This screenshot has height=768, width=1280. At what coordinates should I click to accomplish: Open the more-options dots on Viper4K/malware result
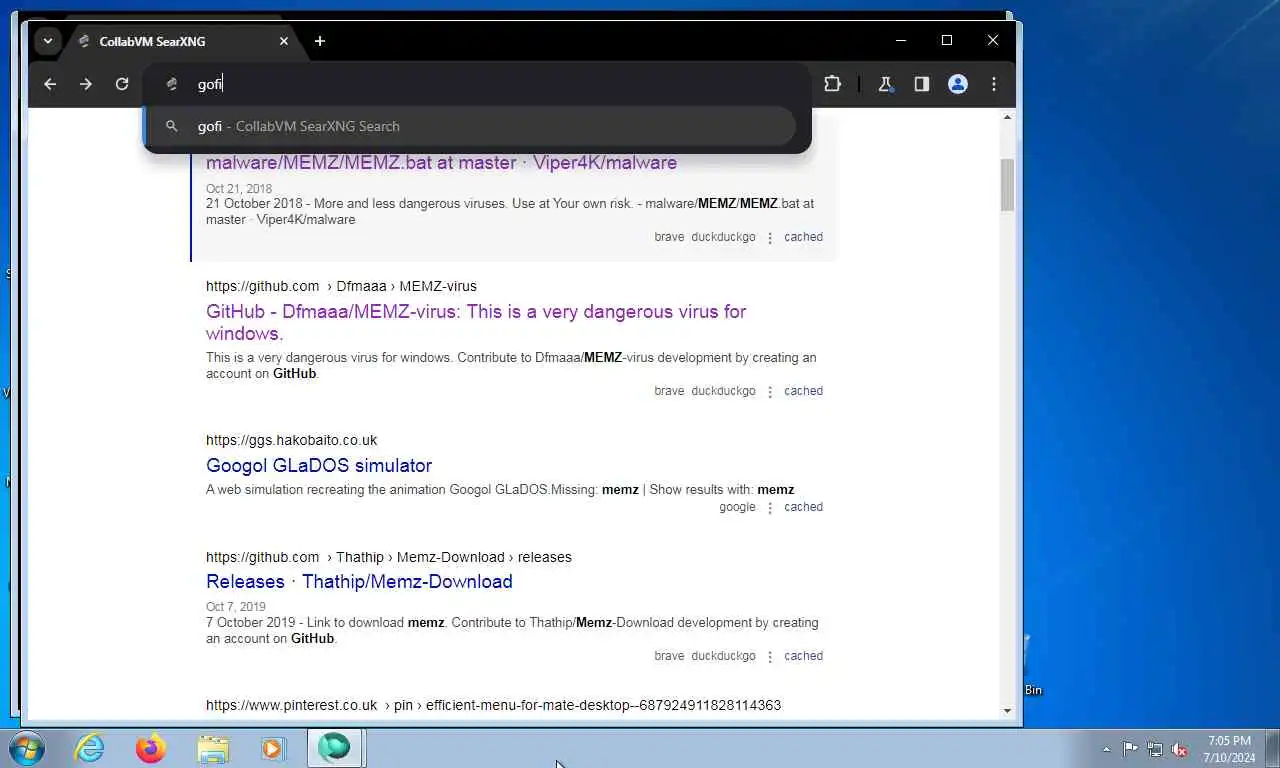point(770,238)
